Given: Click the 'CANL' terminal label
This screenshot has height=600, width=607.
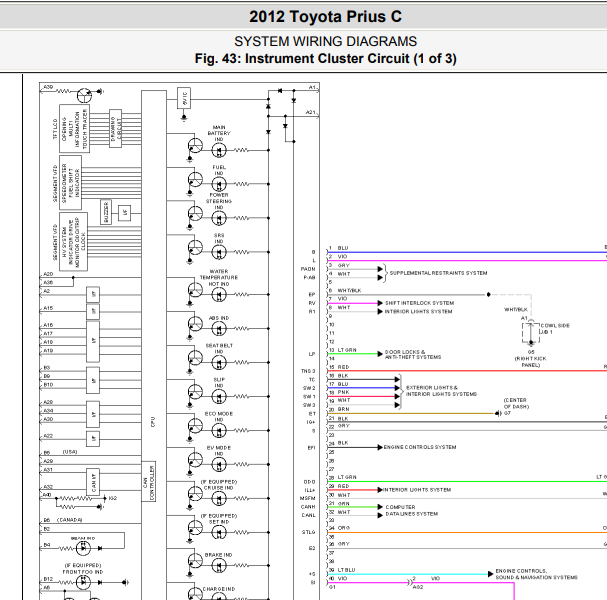Looking at the screenshot, I should tap(309, 515).
